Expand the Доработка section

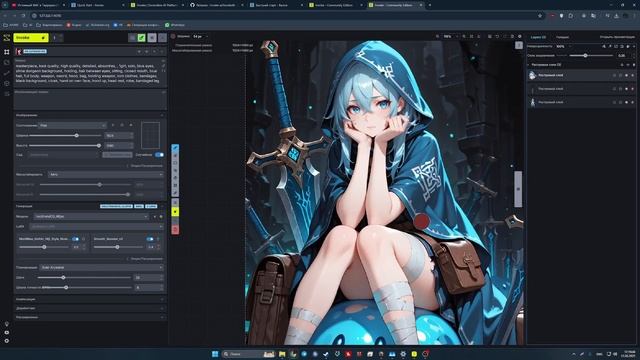click(90, 308)
